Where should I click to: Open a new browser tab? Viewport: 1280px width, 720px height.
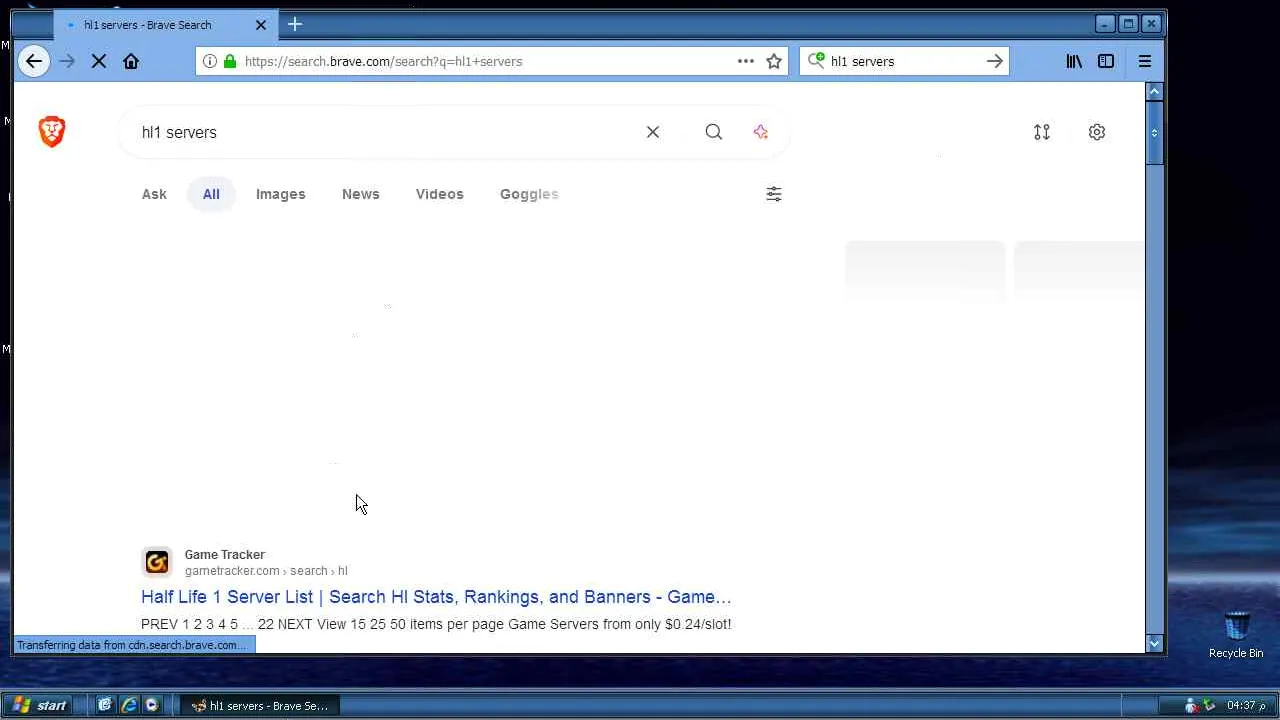(x=295, y=24)
